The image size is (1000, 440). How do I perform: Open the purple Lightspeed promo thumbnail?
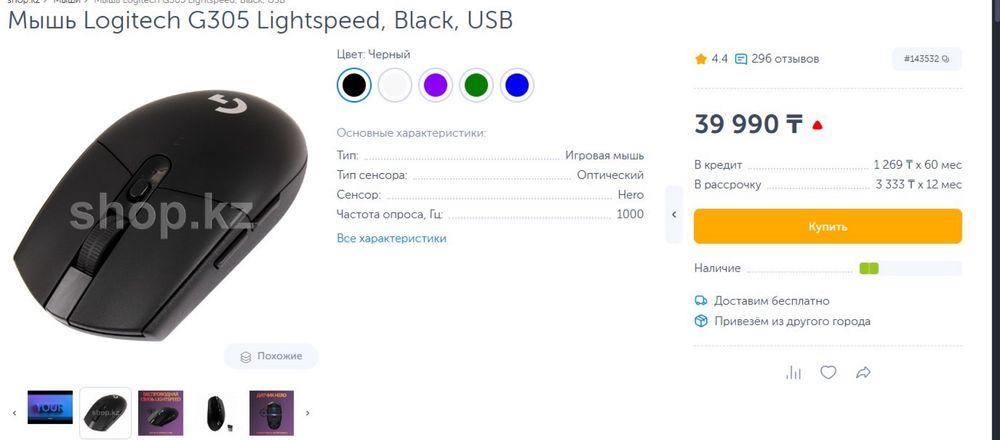tap(160, 411)
